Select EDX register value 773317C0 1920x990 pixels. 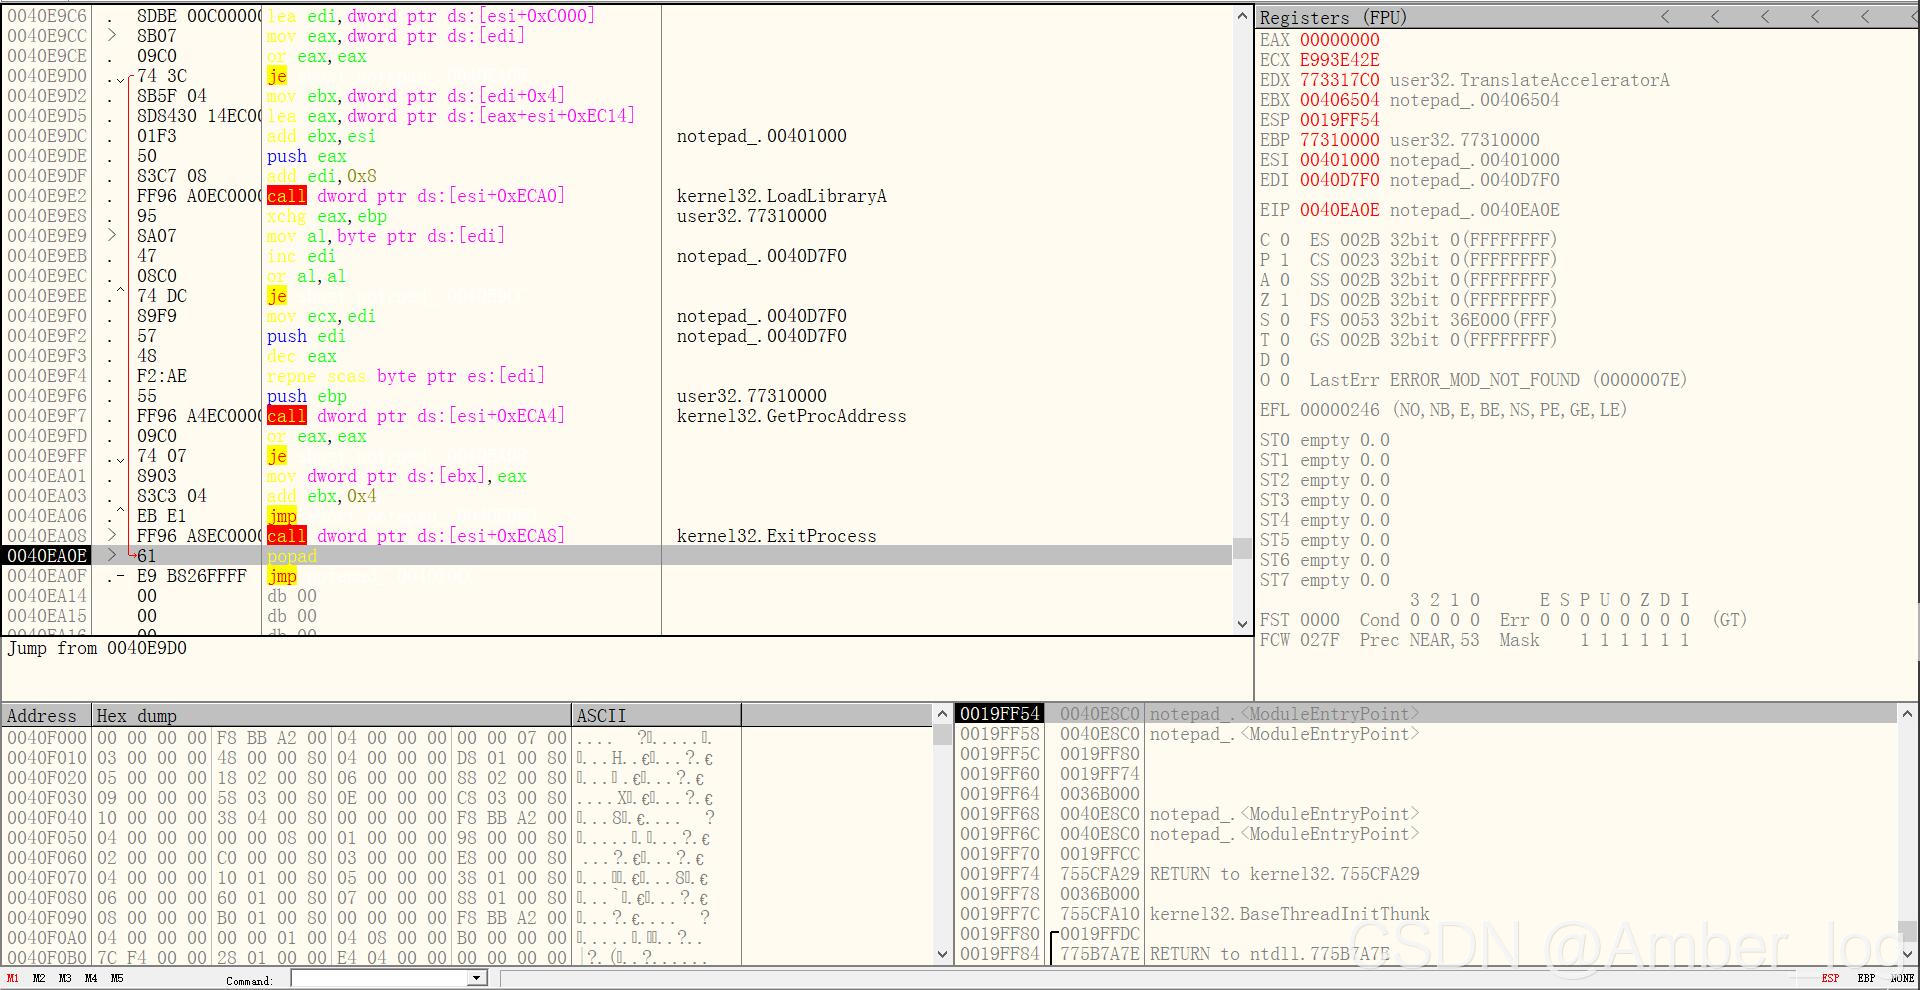(x=1339, y=80)
